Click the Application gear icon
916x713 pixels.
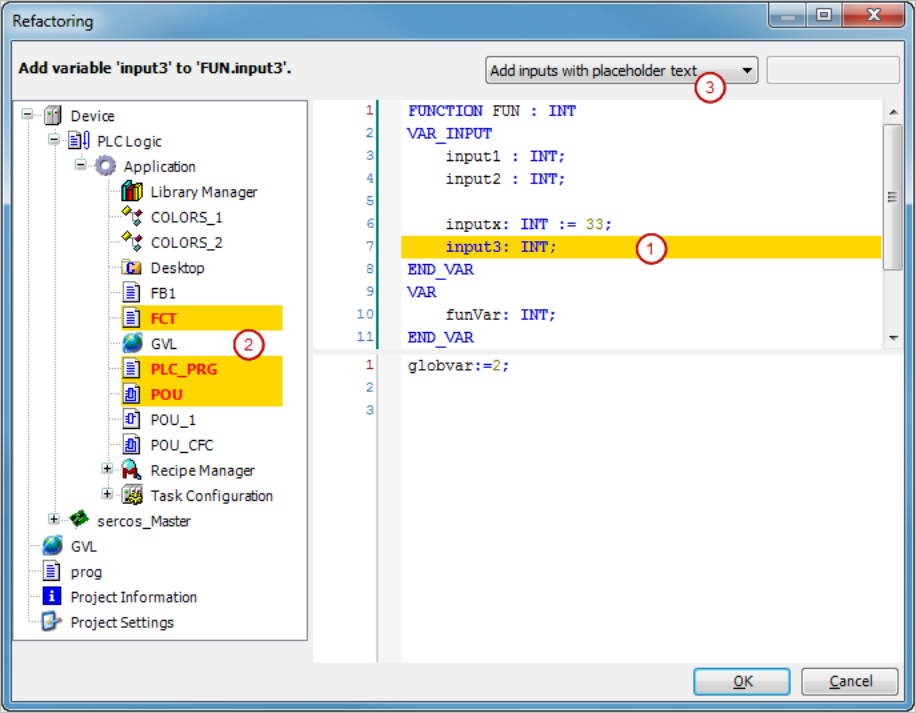tap(105, 166)
